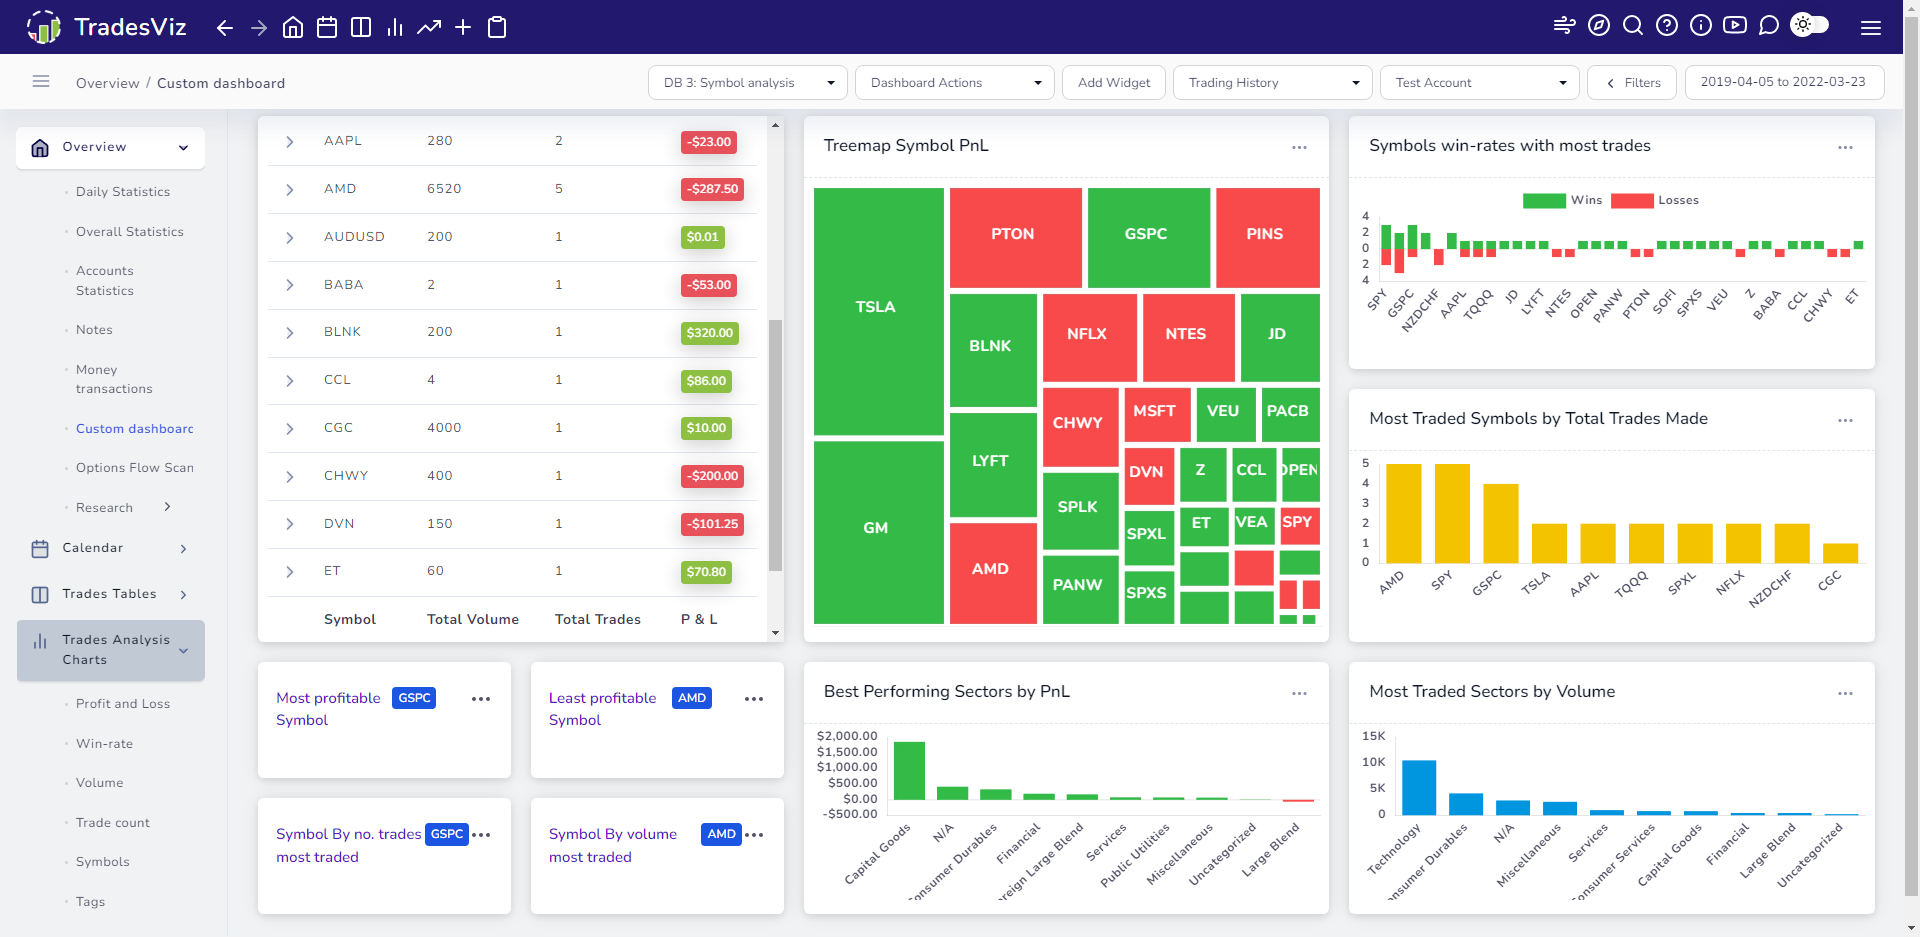Go forward with the right arrow icon
The width and height of the screenshot is (1920, 937).
click(259, 28)
